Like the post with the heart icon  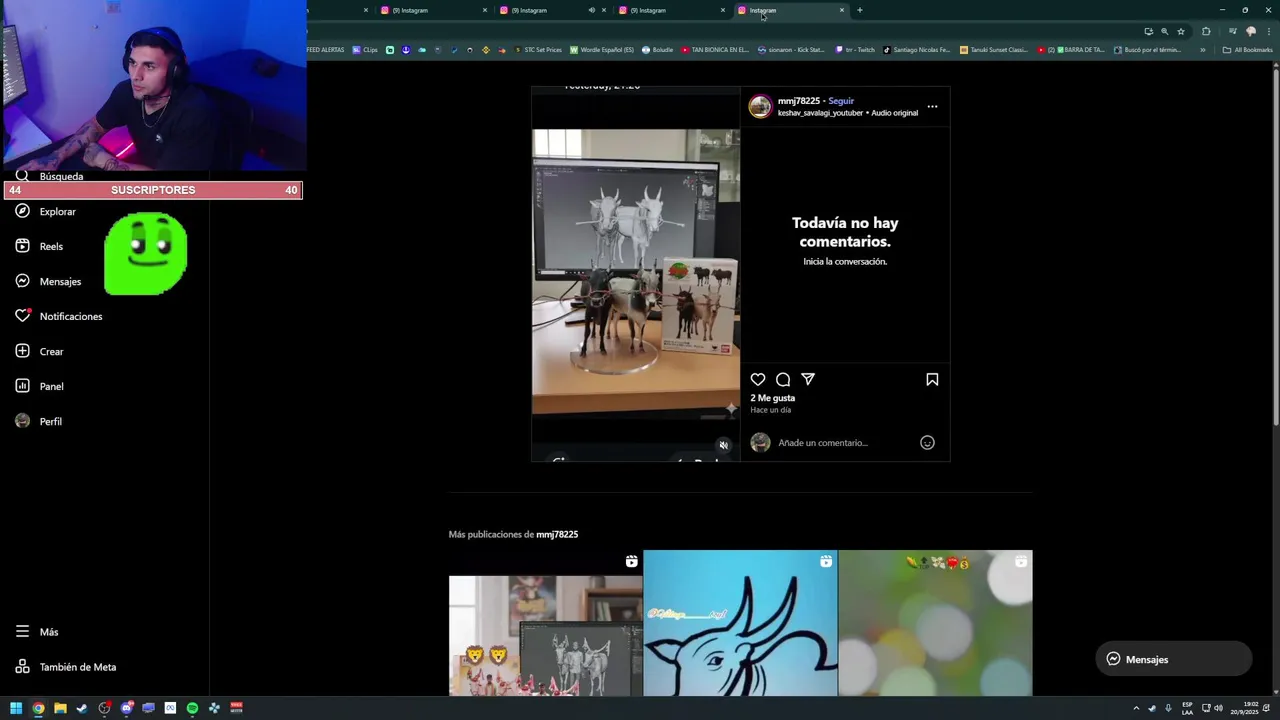click(758, 380)
